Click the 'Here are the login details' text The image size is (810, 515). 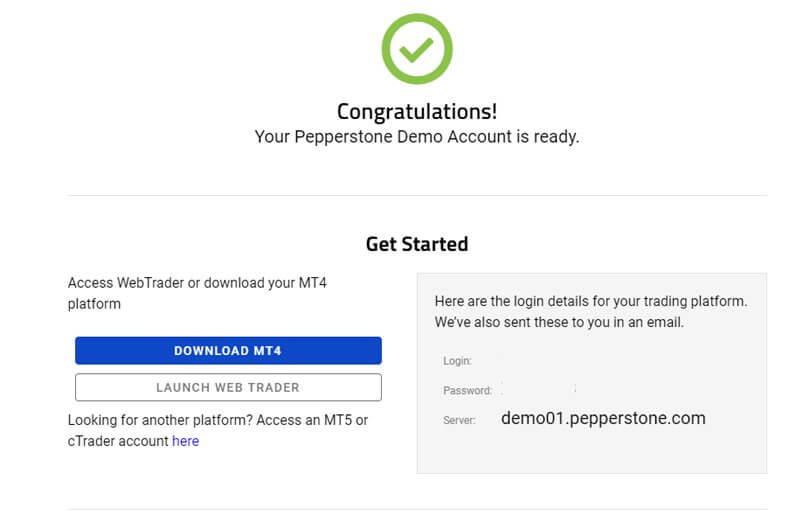point(591,301)
